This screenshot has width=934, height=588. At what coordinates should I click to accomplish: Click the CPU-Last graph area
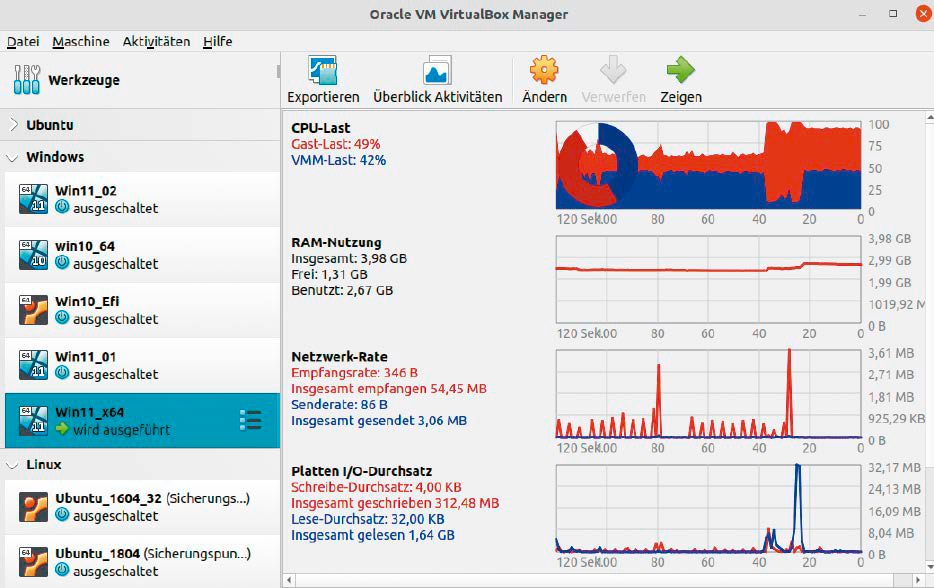click(x=709, y=165)
